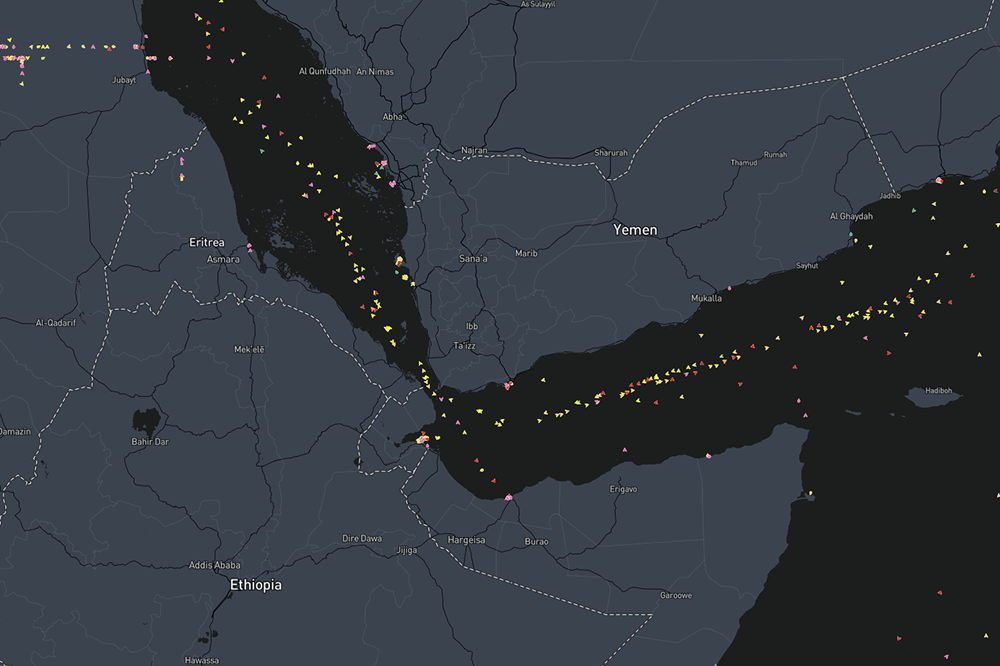Click the Socotra island at Hadiboh
Screen dimensions: 1000x666
[934, 398]
